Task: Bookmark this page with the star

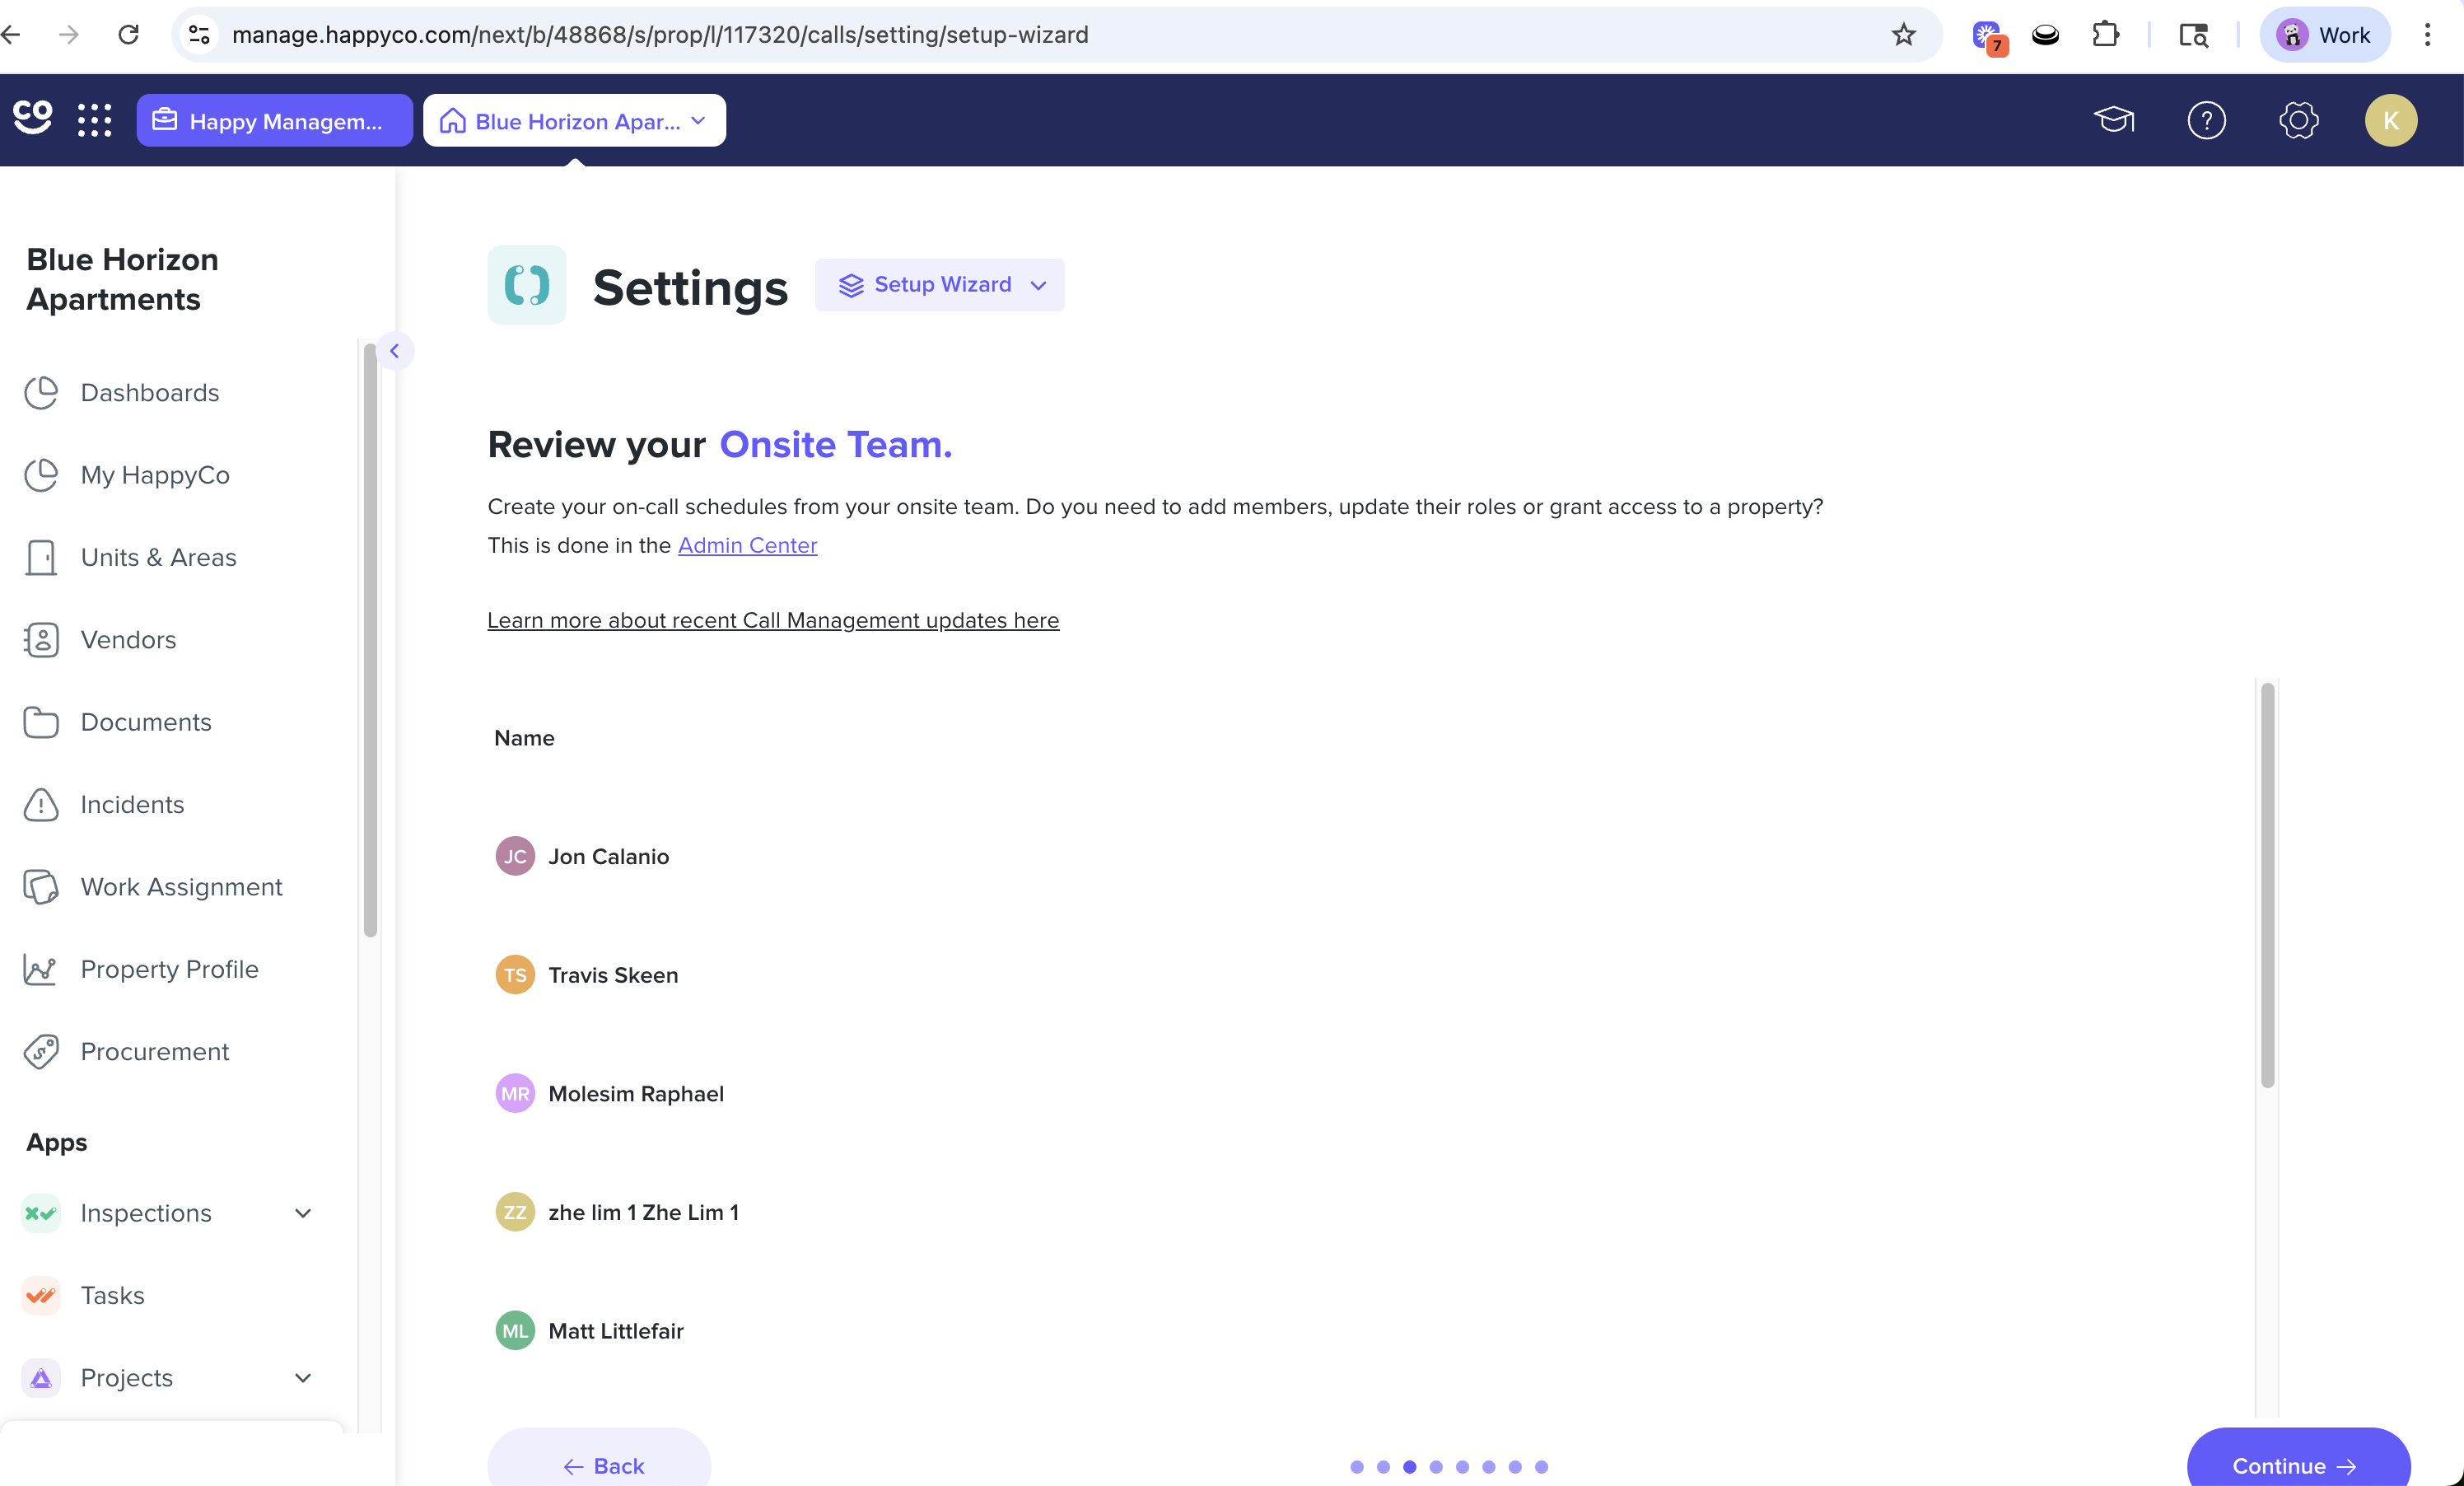Action: 1903,35
